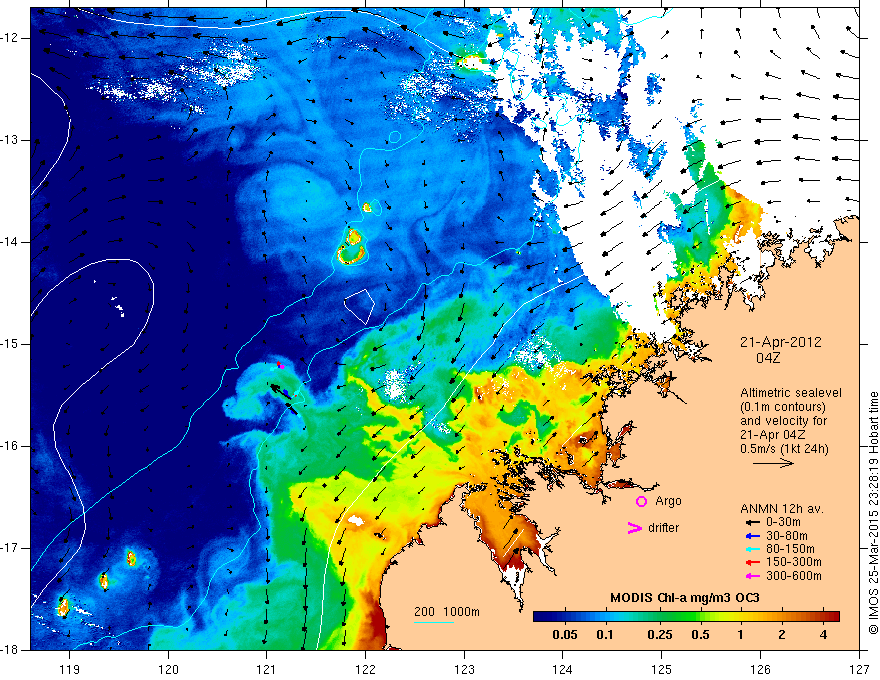Click the '0.25' colorbar tick label
This screenshot has width=880, height=680.
[659, 635]
